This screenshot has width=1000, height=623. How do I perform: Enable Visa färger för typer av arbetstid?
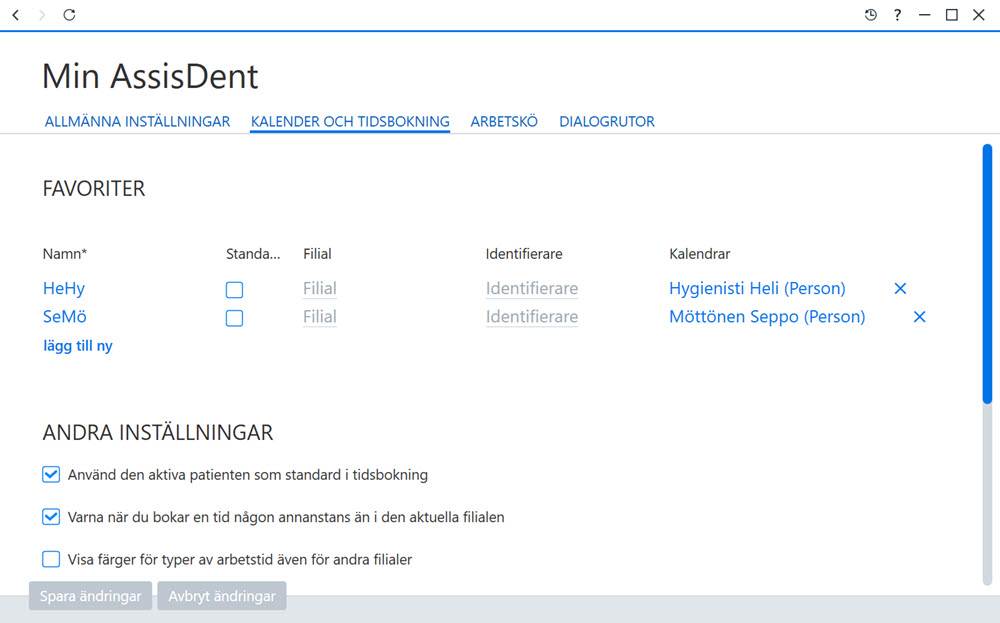coord(51,559)
